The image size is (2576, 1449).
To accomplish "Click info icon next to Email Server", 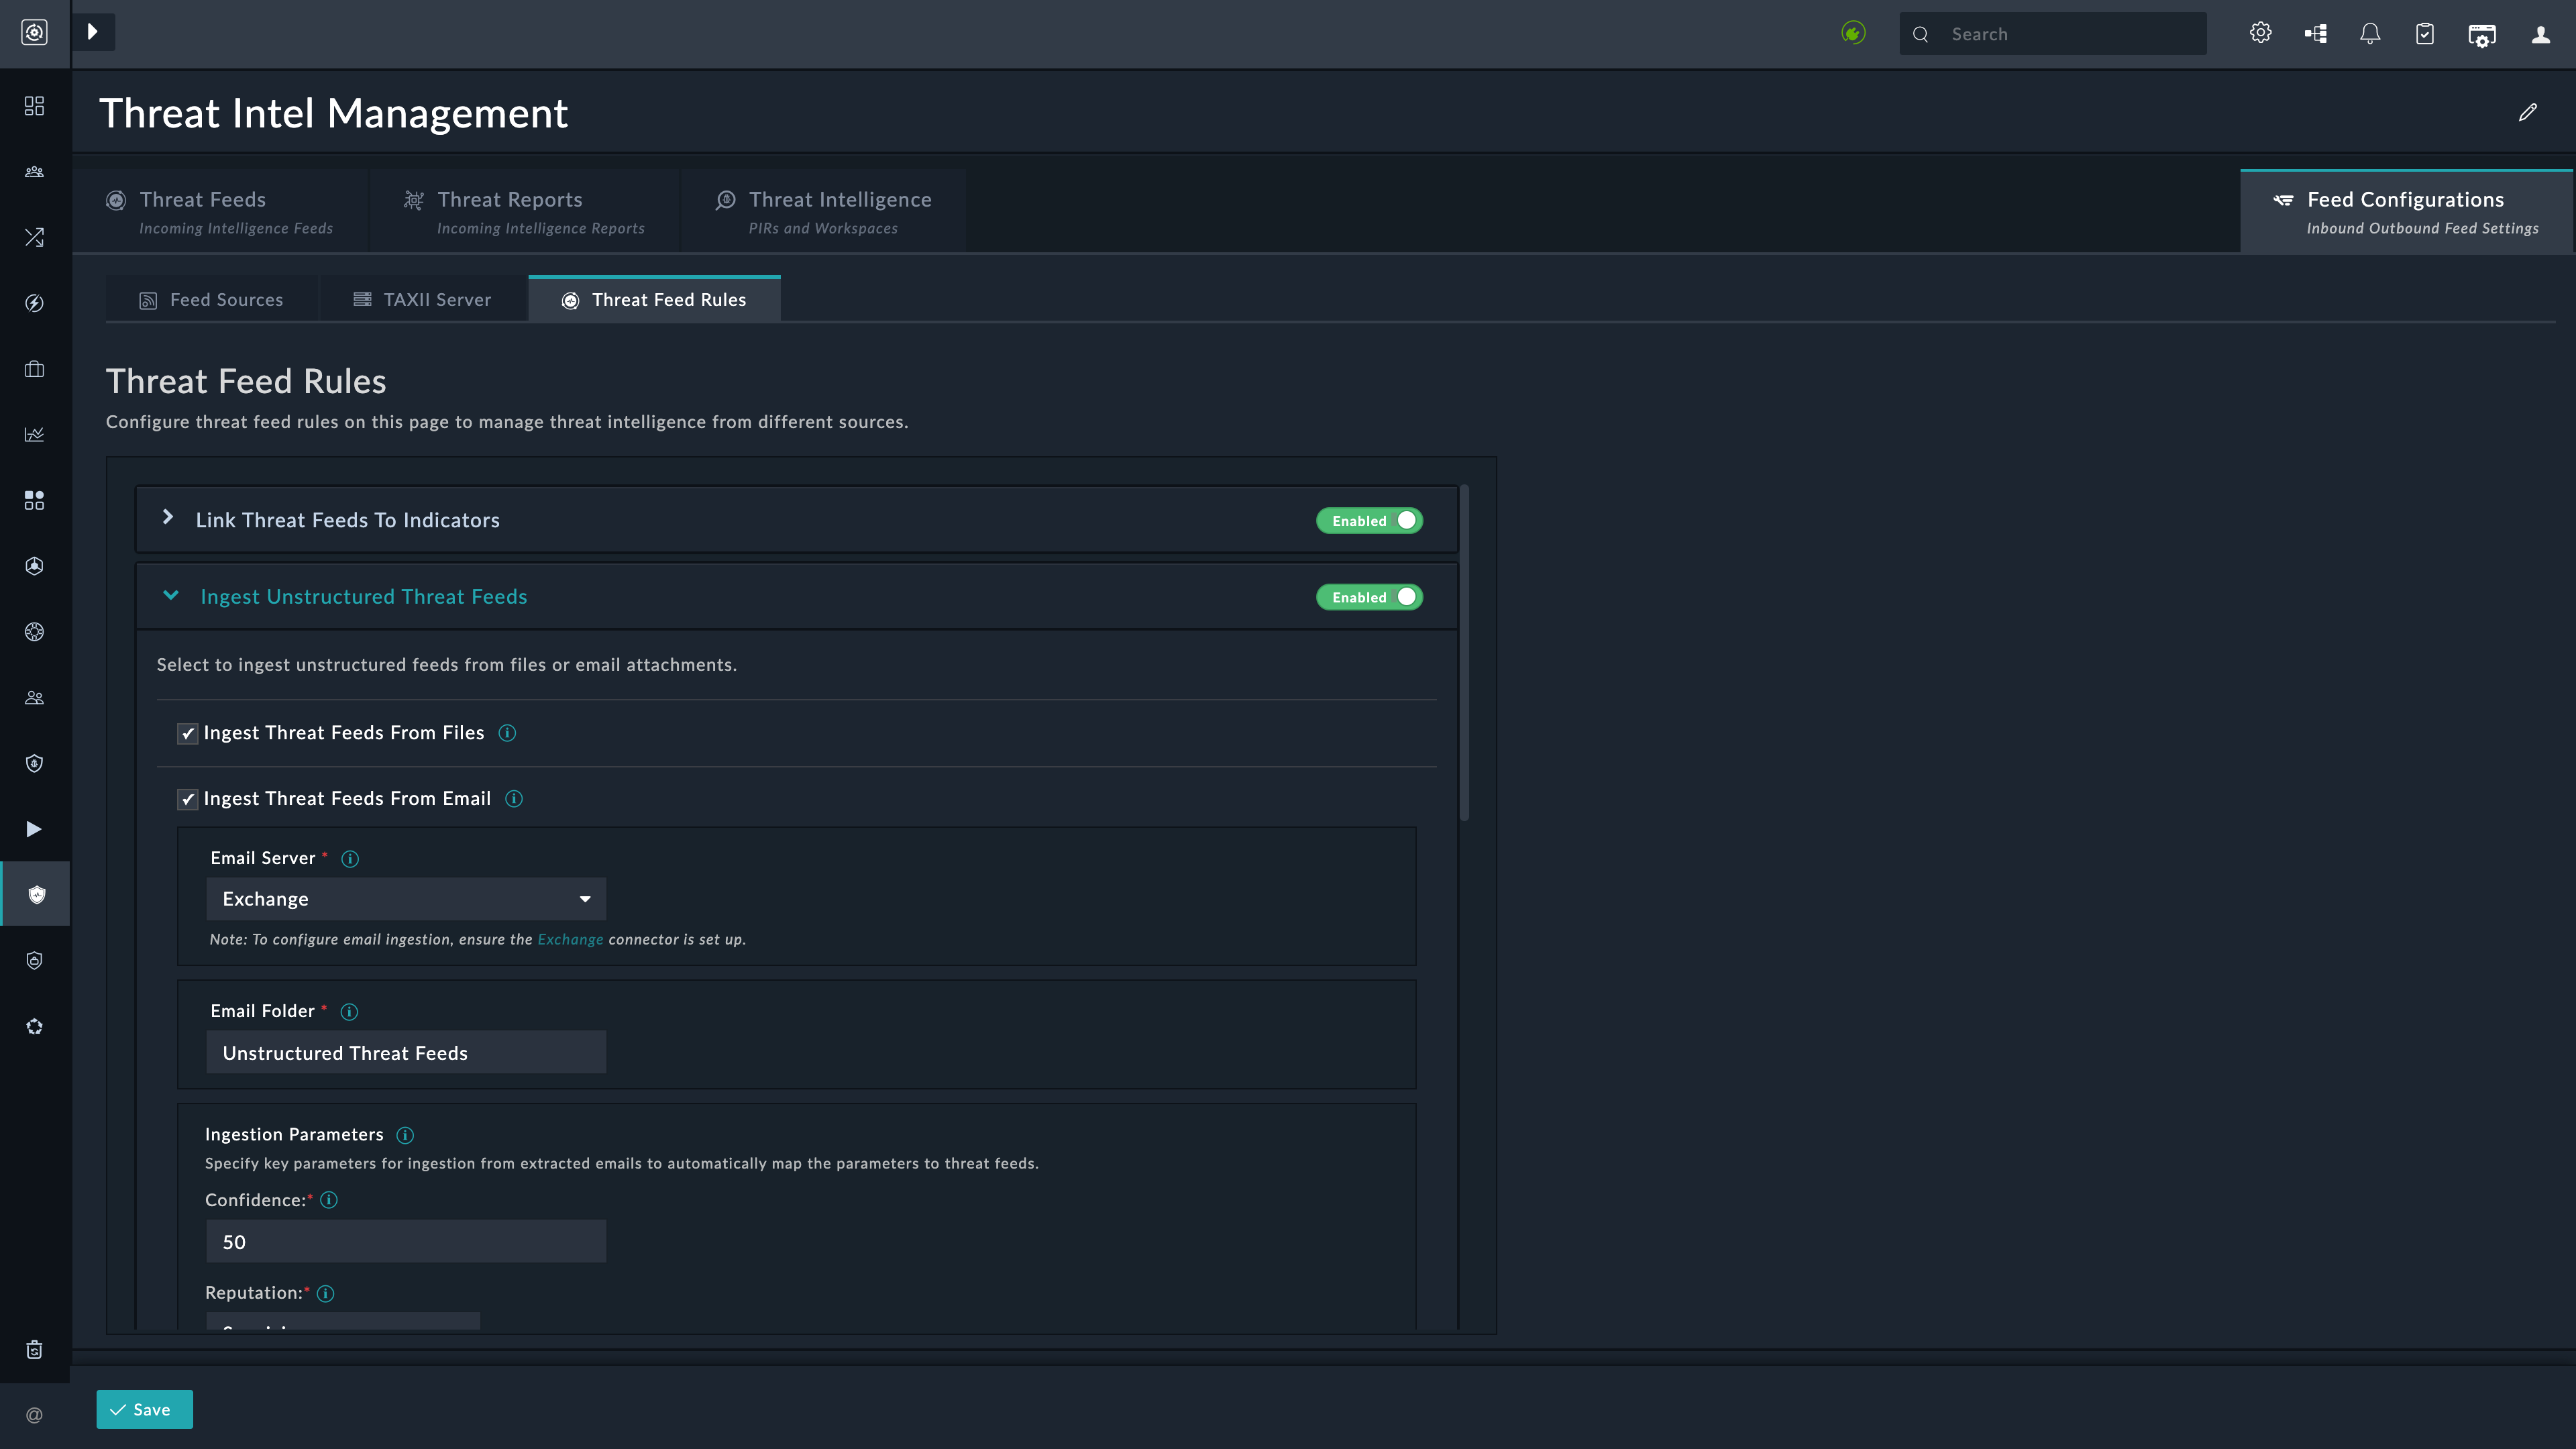I will (350, 859).
